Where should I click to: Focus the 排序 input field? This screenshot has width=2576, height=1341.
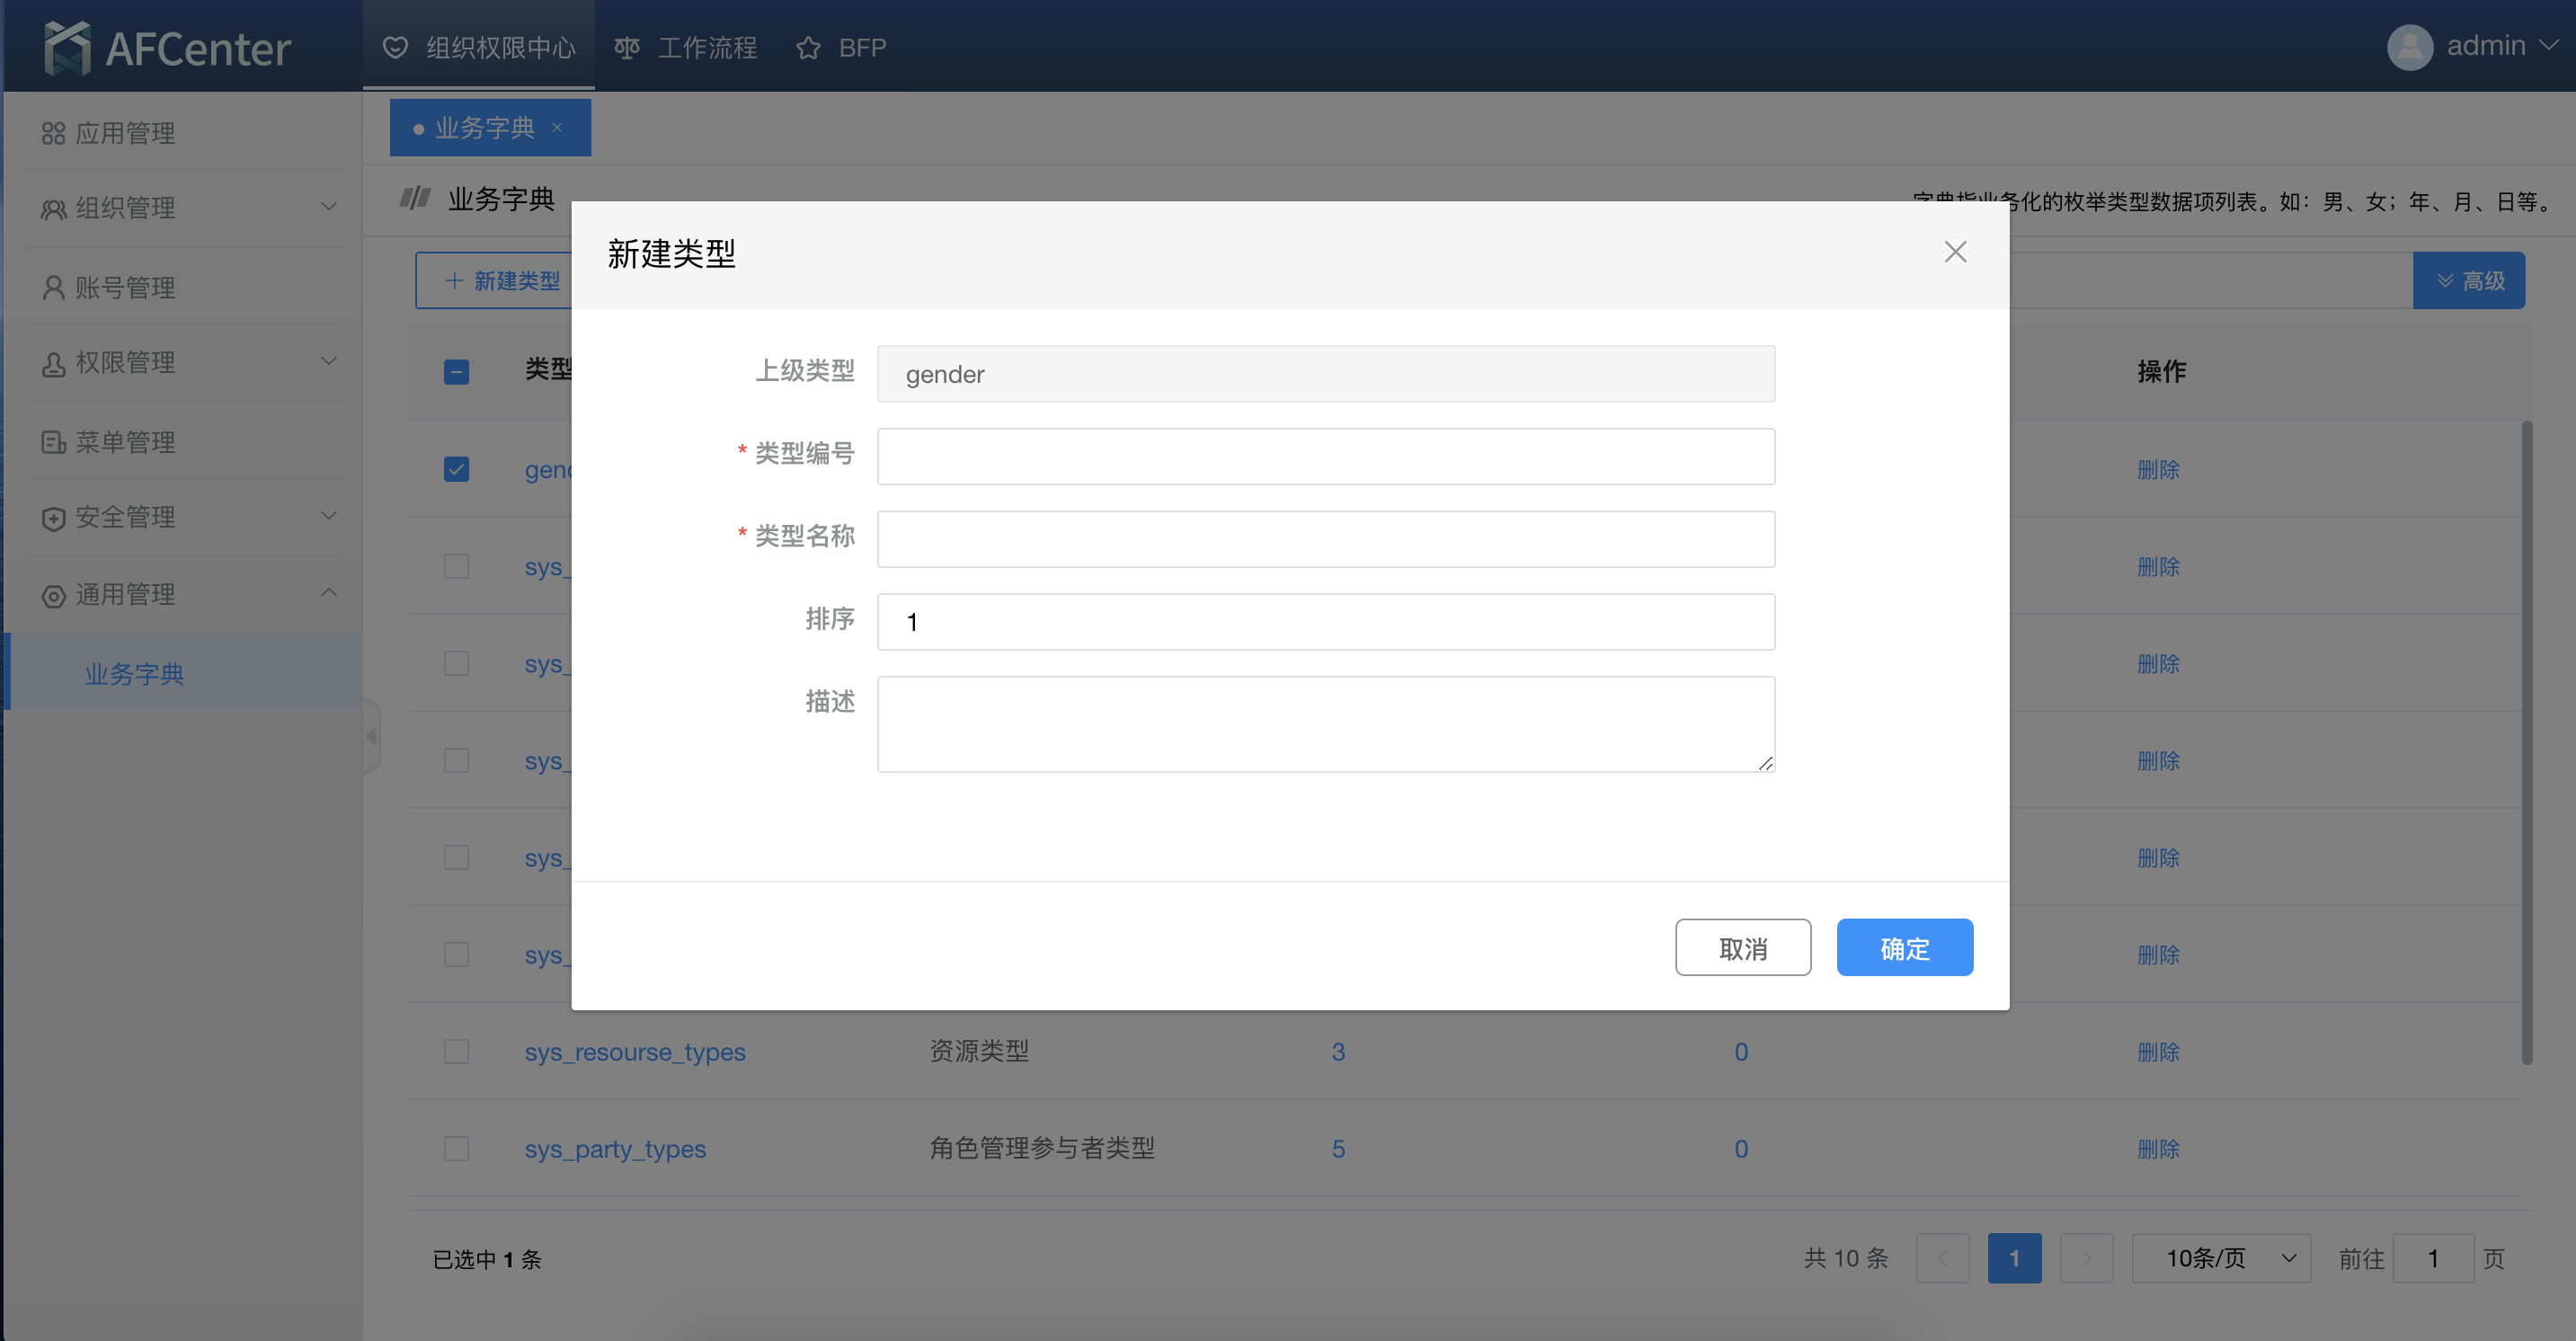coord(1326,622)
